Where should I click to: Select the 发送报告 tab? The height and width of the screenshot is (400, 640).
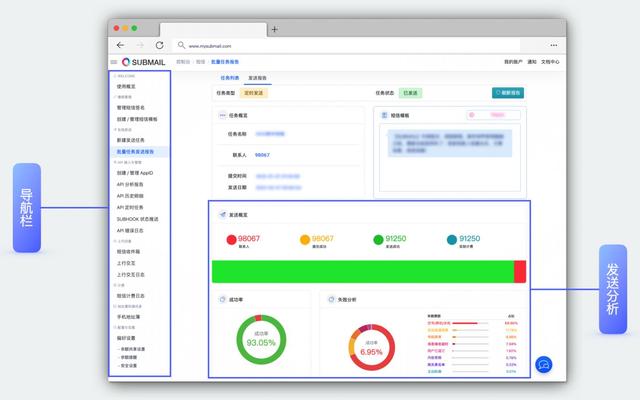(257, 77)
